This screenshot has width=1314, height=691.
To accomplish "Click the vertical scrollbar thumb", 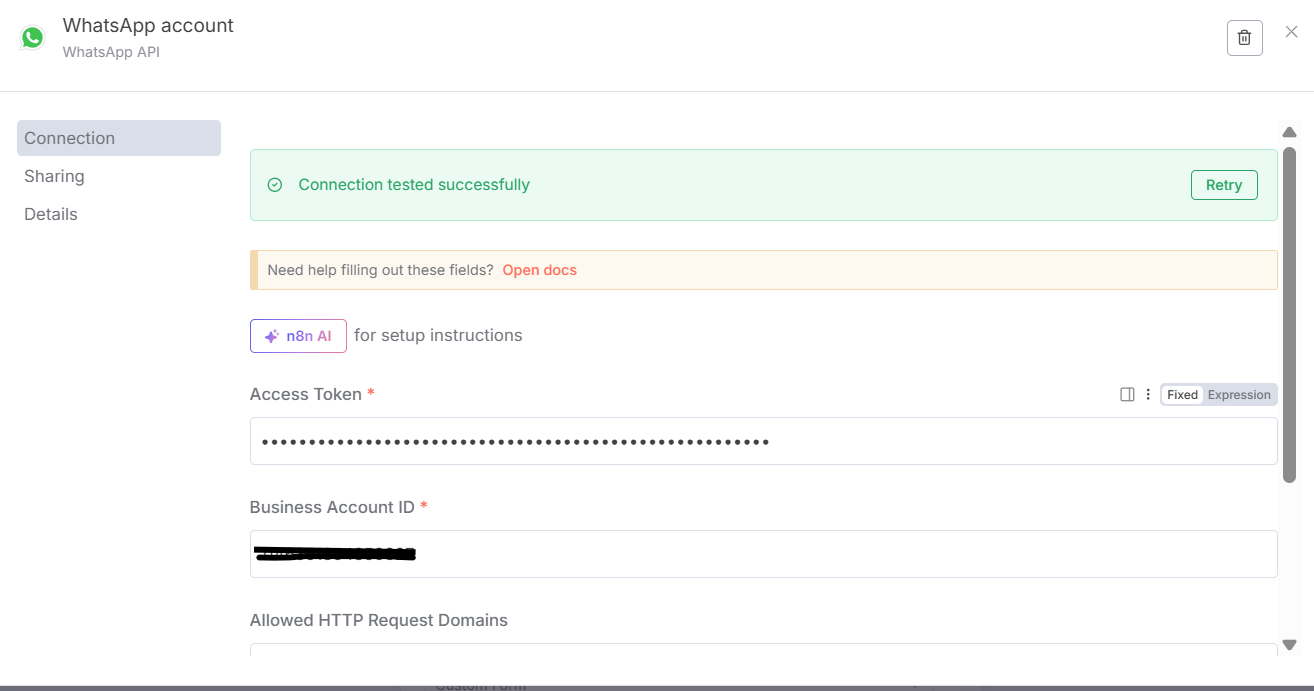I will [x=1290, y=314].
